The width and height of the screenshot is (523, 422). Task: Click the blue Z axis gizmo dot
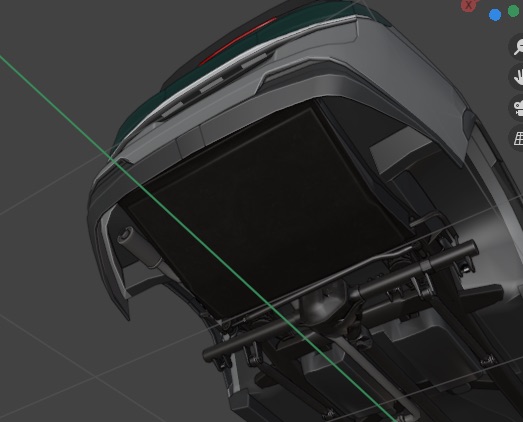pos(495,15)
